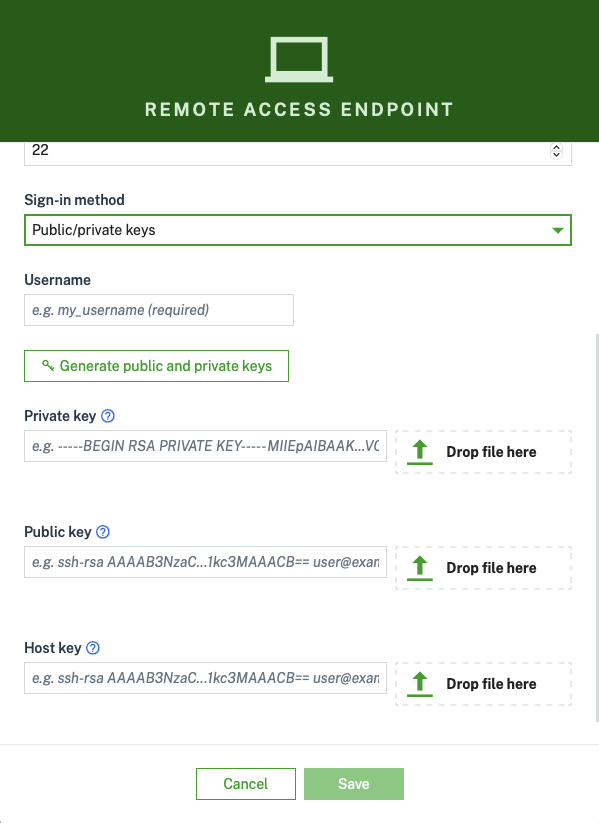Image resolution: width=599 pixels, height=823 pixels.
Task: Open the Public key help tooltip icon
Action: pyautogui.click(x=102, y=532)
